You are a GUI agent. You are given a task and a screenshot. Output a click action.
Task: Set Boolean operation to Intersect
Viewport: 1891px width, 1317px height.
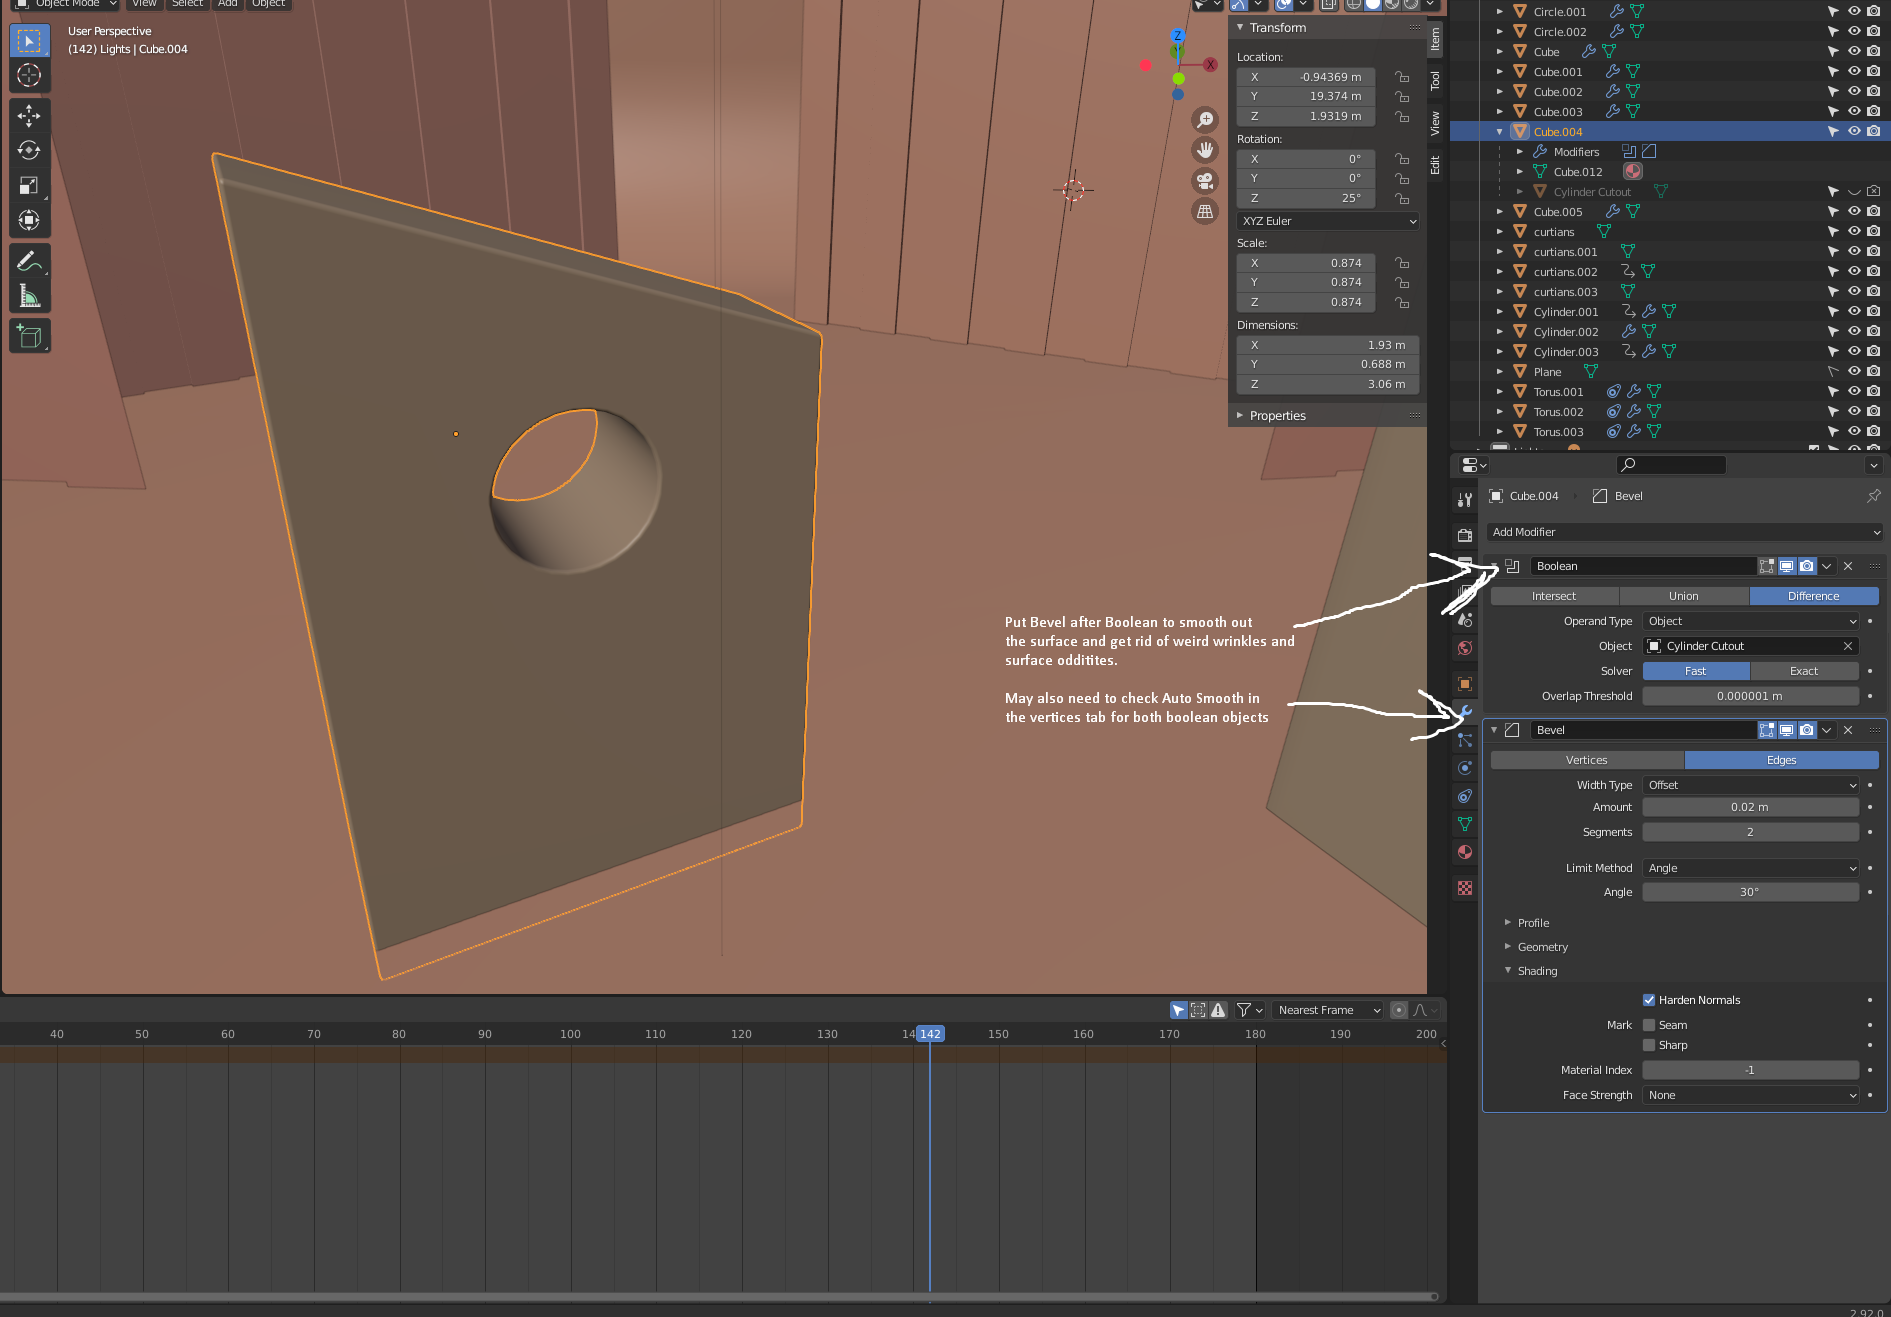tap(1554, 596)
